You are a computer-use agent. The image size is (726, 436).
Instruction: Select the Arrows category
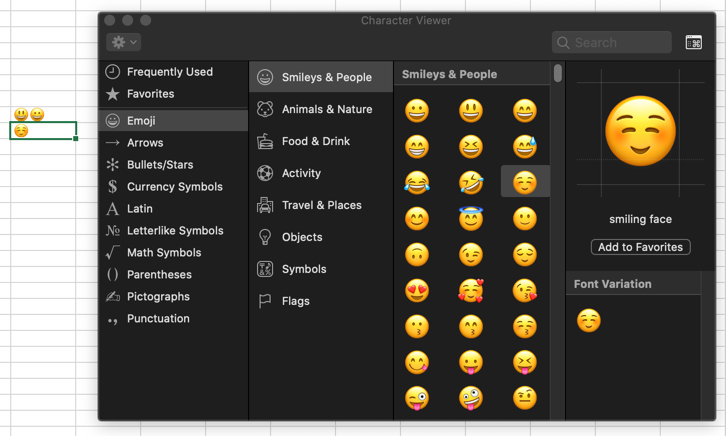click(x=145, y=143)
